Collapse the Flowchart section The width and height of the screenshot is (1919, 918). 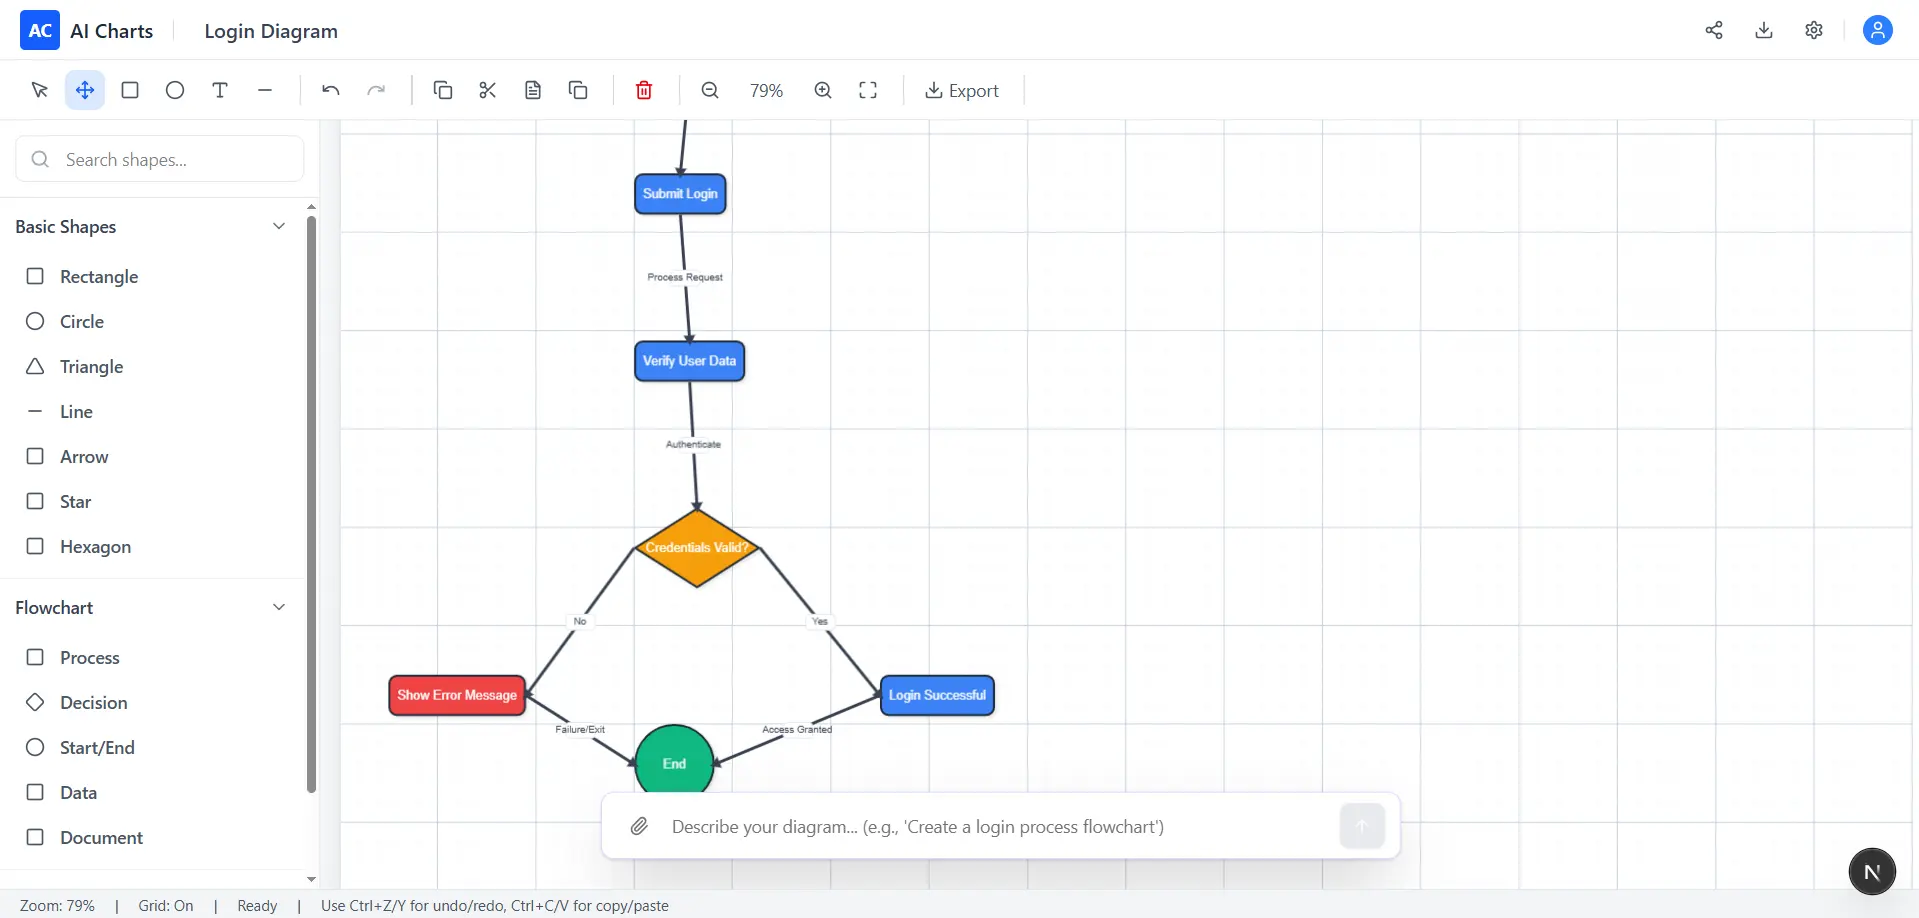(279, 607)
